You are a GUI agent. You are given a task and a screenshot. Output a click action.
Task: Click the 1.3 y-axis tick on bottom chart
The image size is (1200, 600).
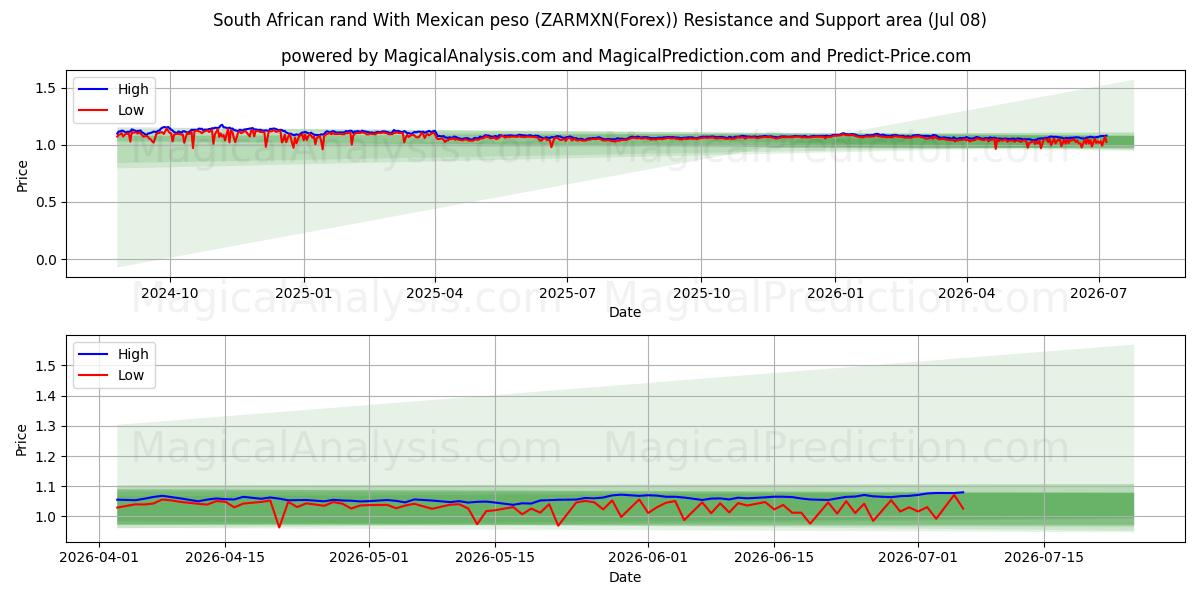pos(48,427)
